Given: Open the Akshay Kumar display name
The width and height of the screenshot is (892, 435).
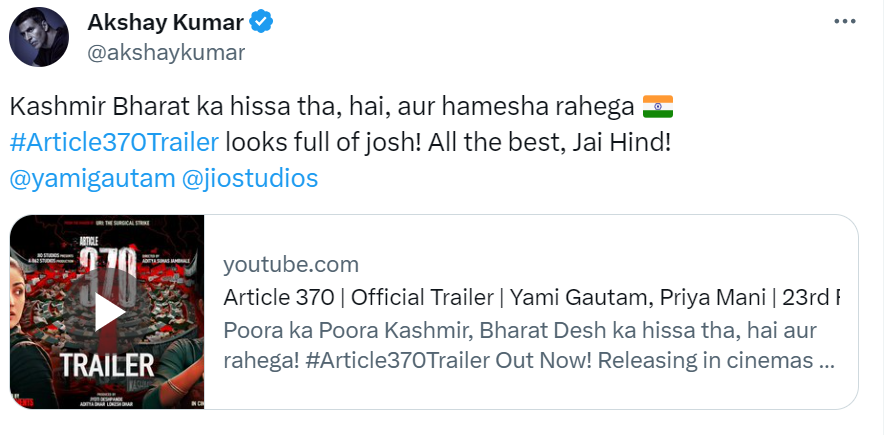Looking at the screenshot, I should pyautogui.click(x=165, y=20).
